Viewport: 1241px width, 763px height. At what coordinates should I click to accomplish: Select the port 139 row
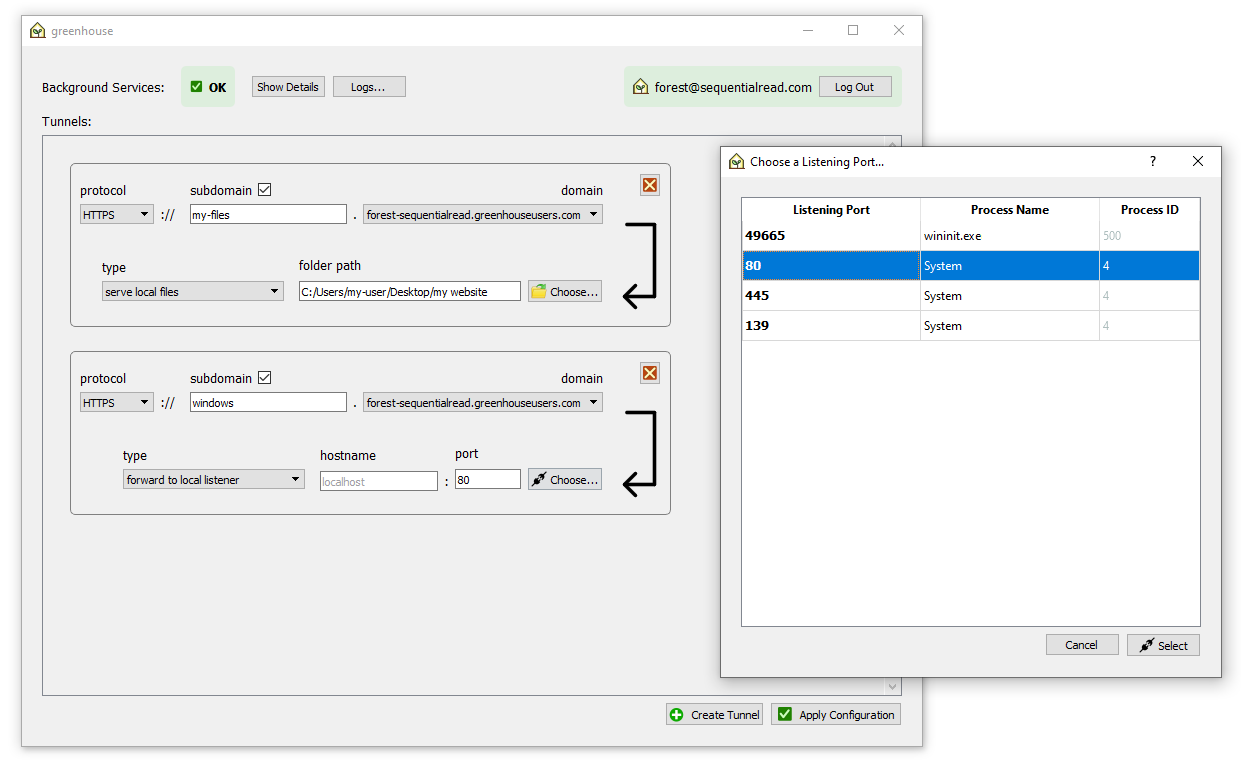[x=971, y=326]
